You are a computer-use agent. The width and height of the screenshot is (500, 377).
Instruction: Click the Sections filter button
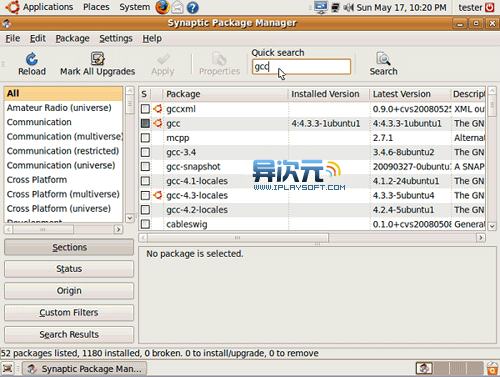pyautogui.click(x=69, y=247)
